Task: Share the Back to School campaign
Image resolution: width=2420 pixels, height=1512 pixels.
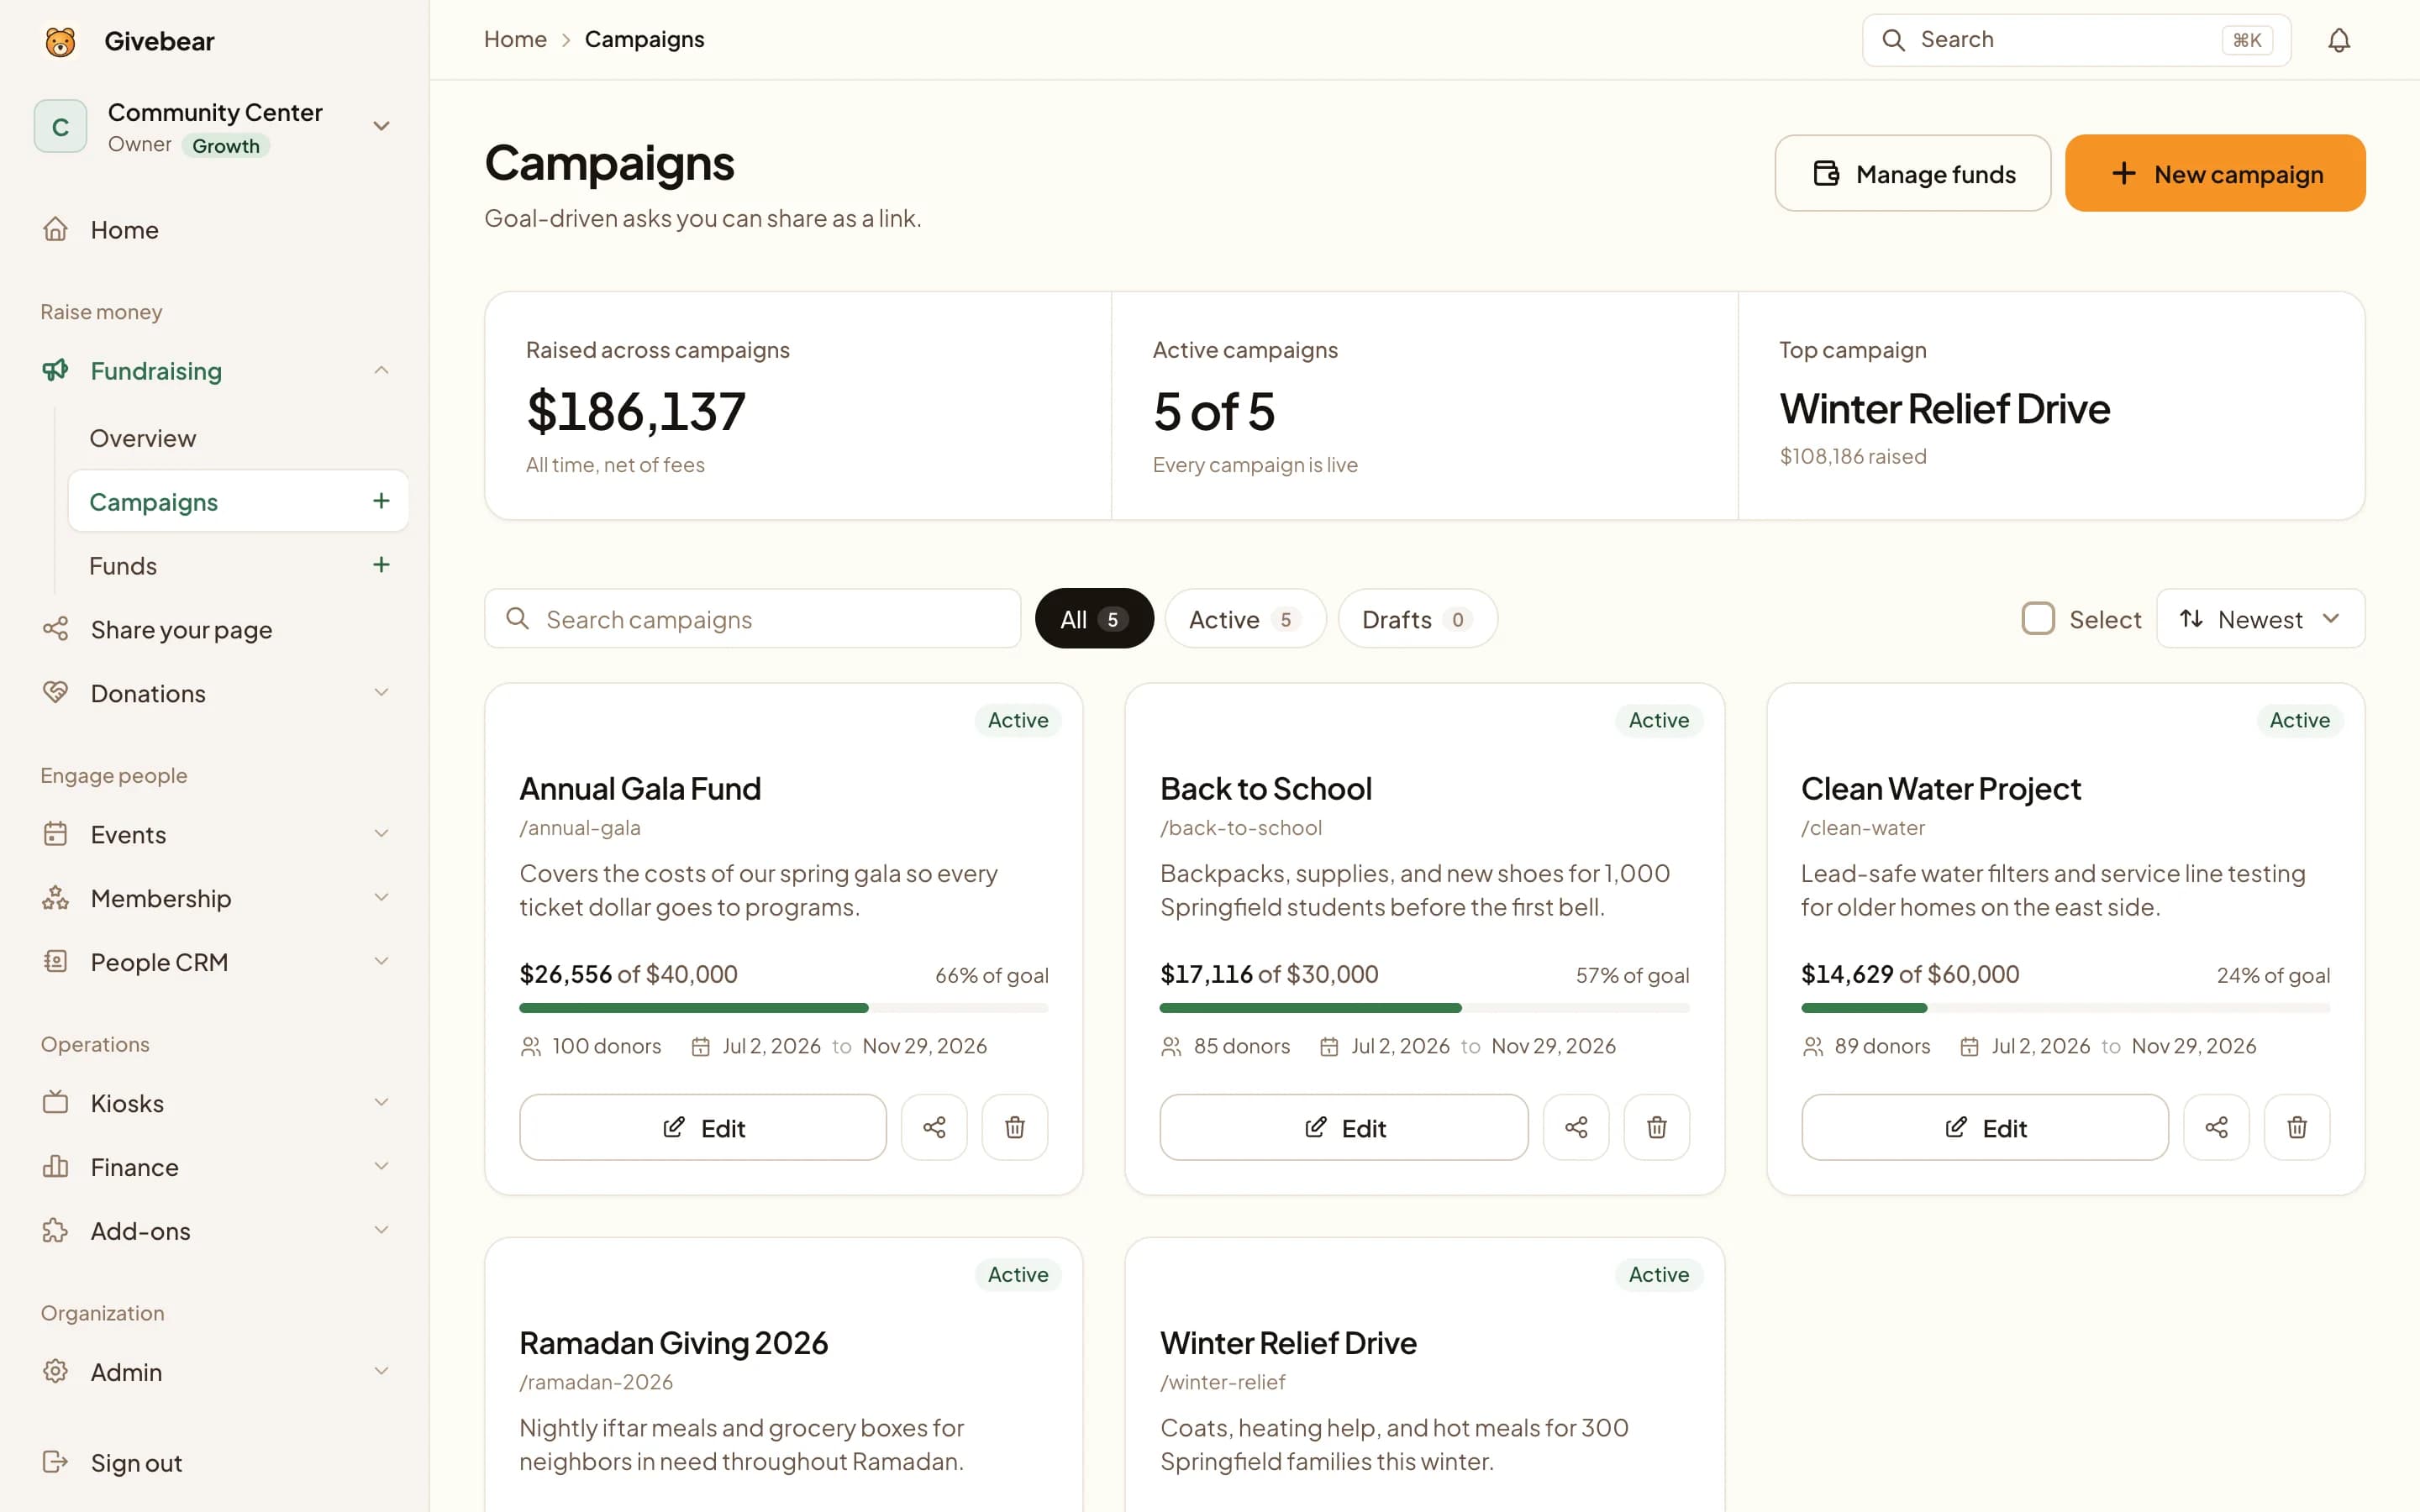Action: (1576, 1127)
